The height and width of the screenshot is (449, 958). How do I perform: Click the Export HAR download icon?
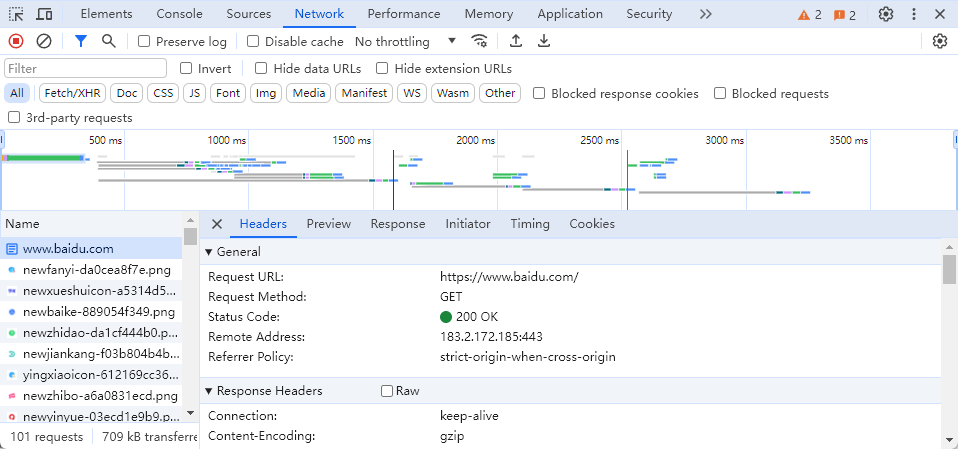(x=544, y=41)
